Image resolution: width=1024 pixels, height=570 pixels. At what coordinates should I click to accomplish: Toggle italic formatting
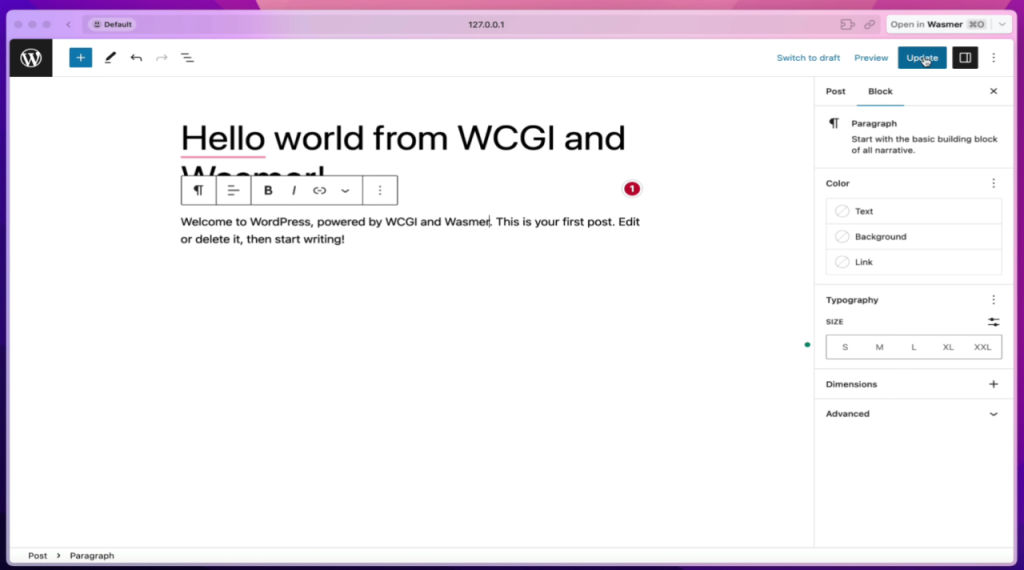click(x=294, y=190)
